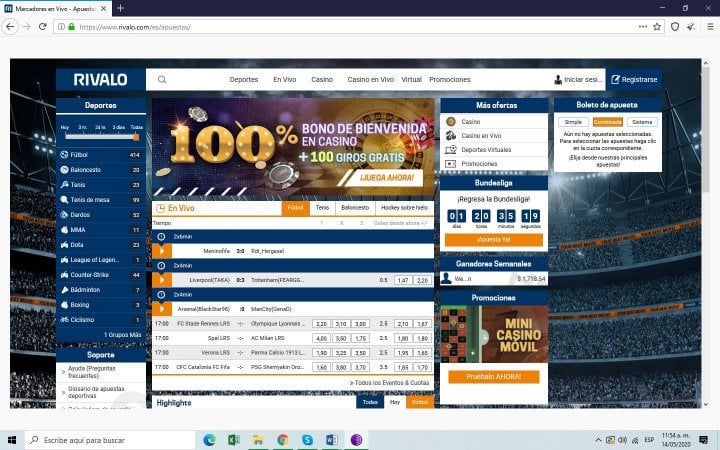Select the Combinada bet type

coord(608,122)
